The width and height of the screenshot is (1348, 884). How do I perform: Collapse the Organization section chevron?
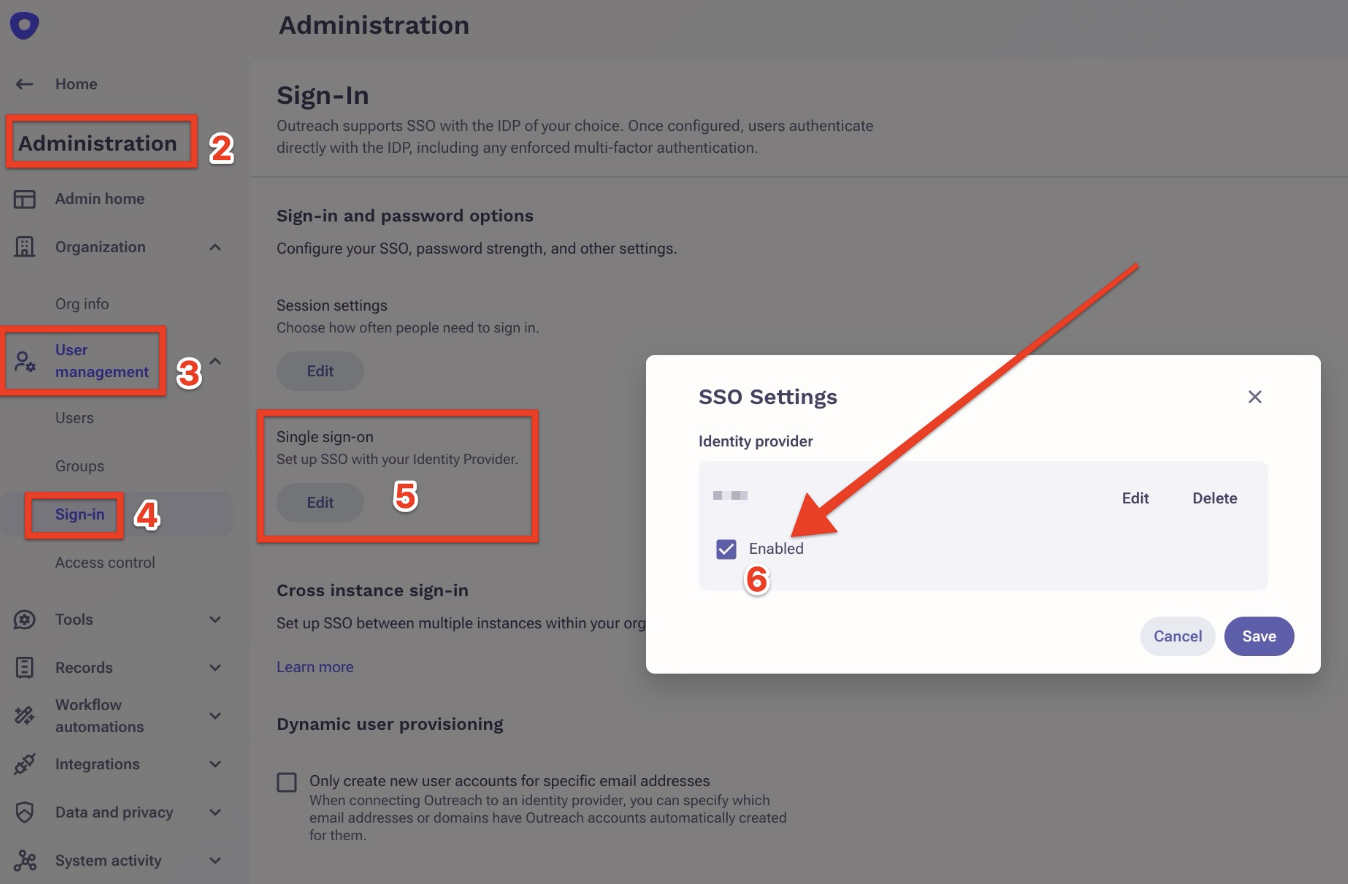pos(215,247)
